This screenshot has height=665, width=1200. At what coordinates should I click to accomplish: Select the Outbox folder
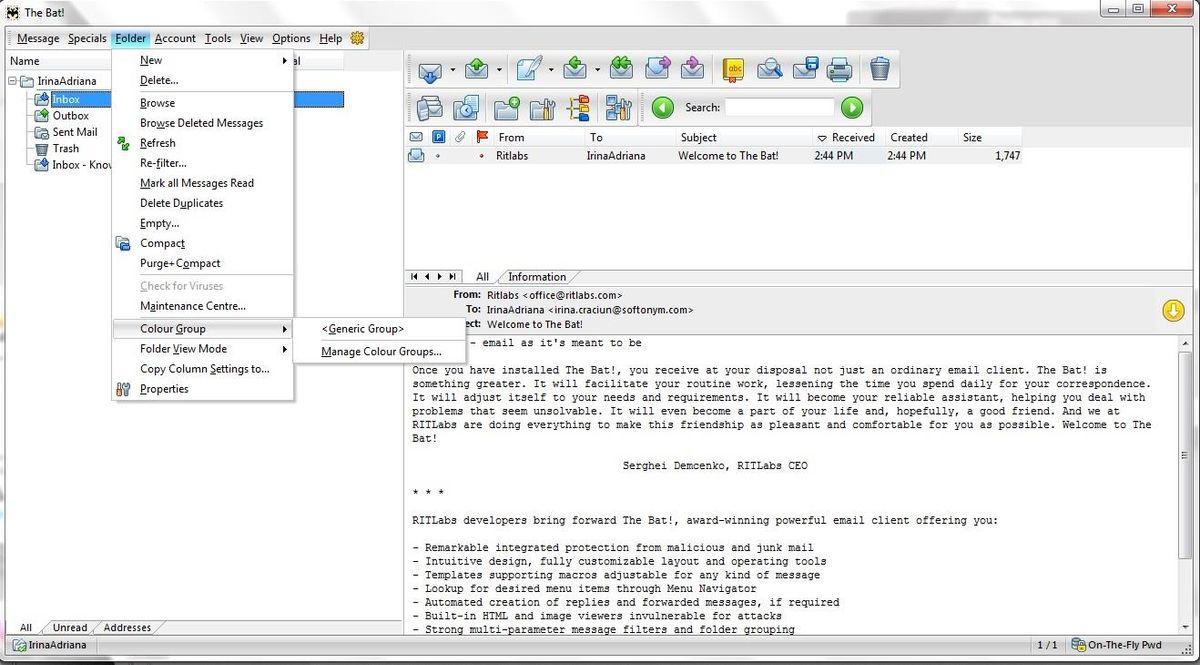tap(71, 116)
